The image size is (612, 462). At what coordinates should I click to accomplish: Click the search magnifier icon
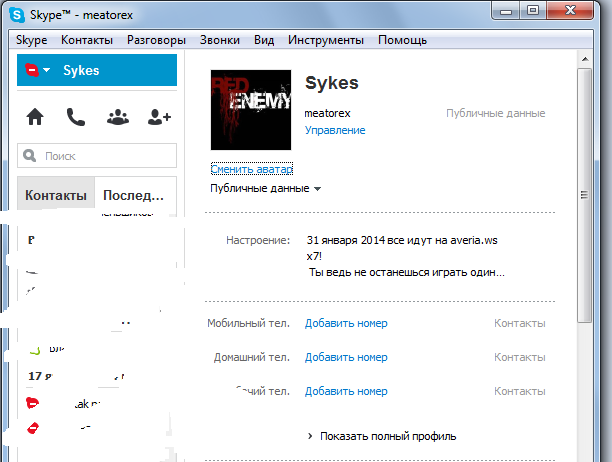(x=31, y=156)
